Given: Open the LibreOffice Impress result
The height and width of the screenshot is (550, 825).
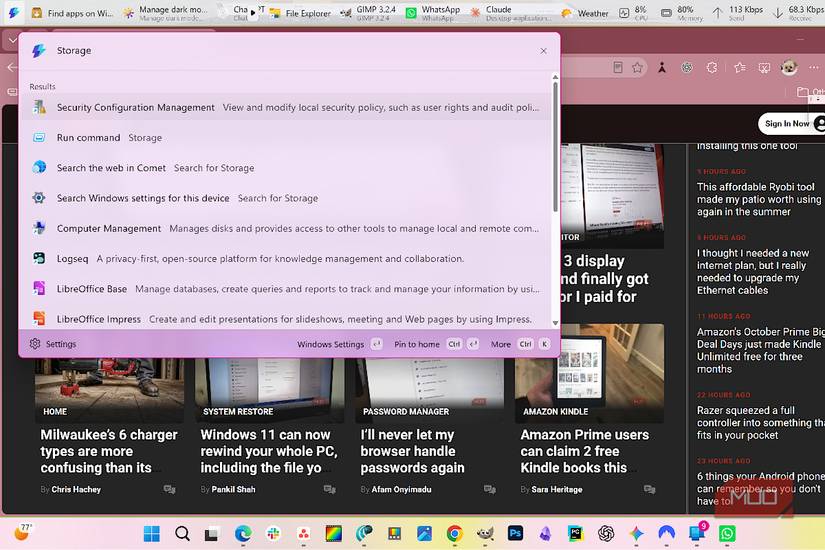Looking at the screenshot, I should 285,319.
